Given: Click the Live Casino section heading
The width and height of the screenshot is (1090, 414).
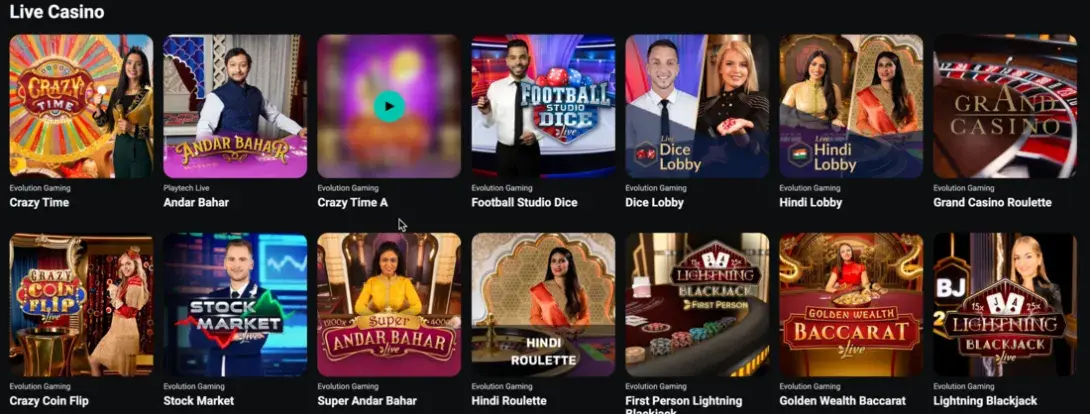Looking at the screenshot, I should pos(57,12).
